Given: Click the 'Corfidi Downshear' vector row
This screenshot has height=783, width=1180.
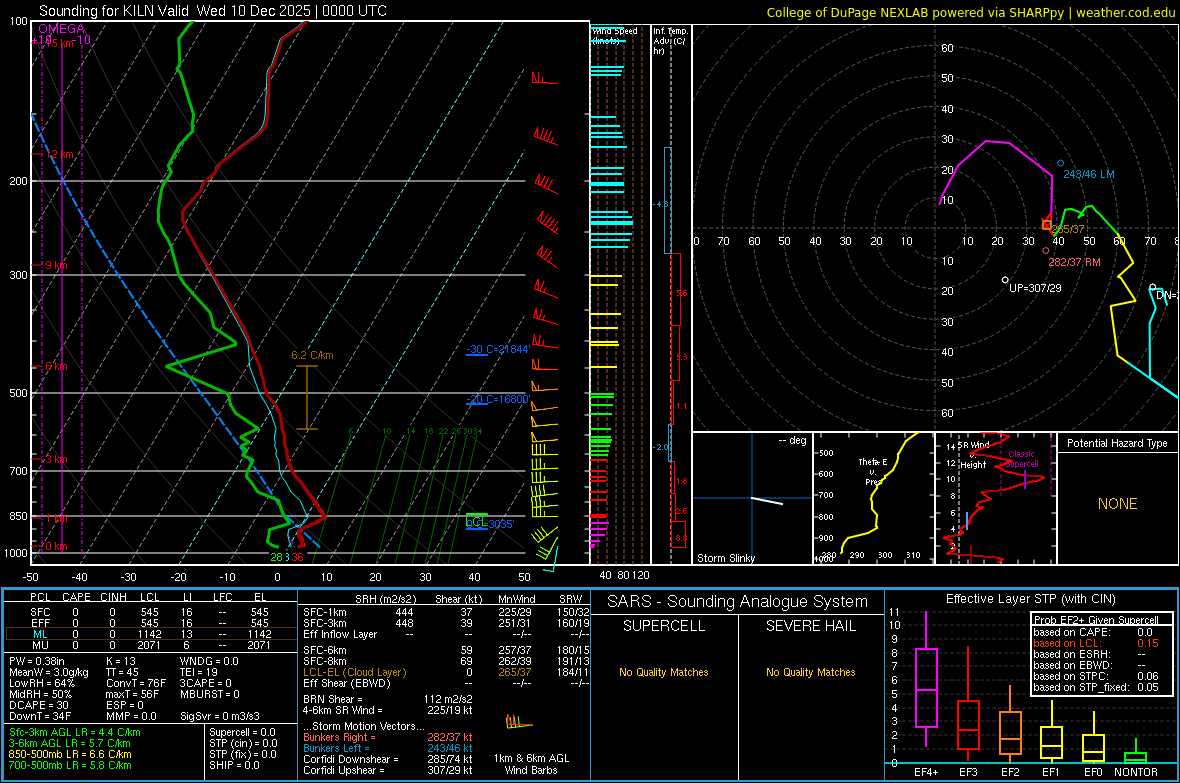Looking at the screenshot, I should click(x=388, y=759).
